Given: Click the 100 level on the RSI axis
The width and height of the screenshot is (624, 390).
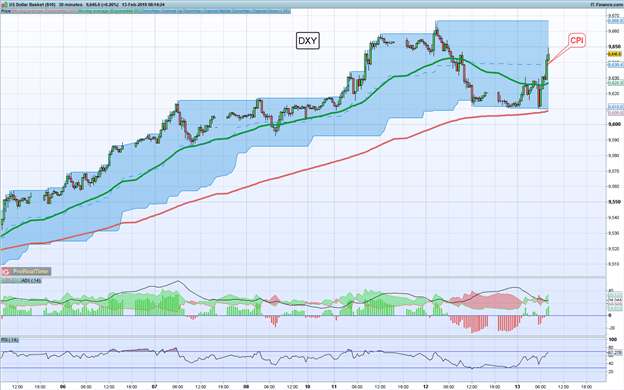Looking at the screenshot, I should (612, 339).
